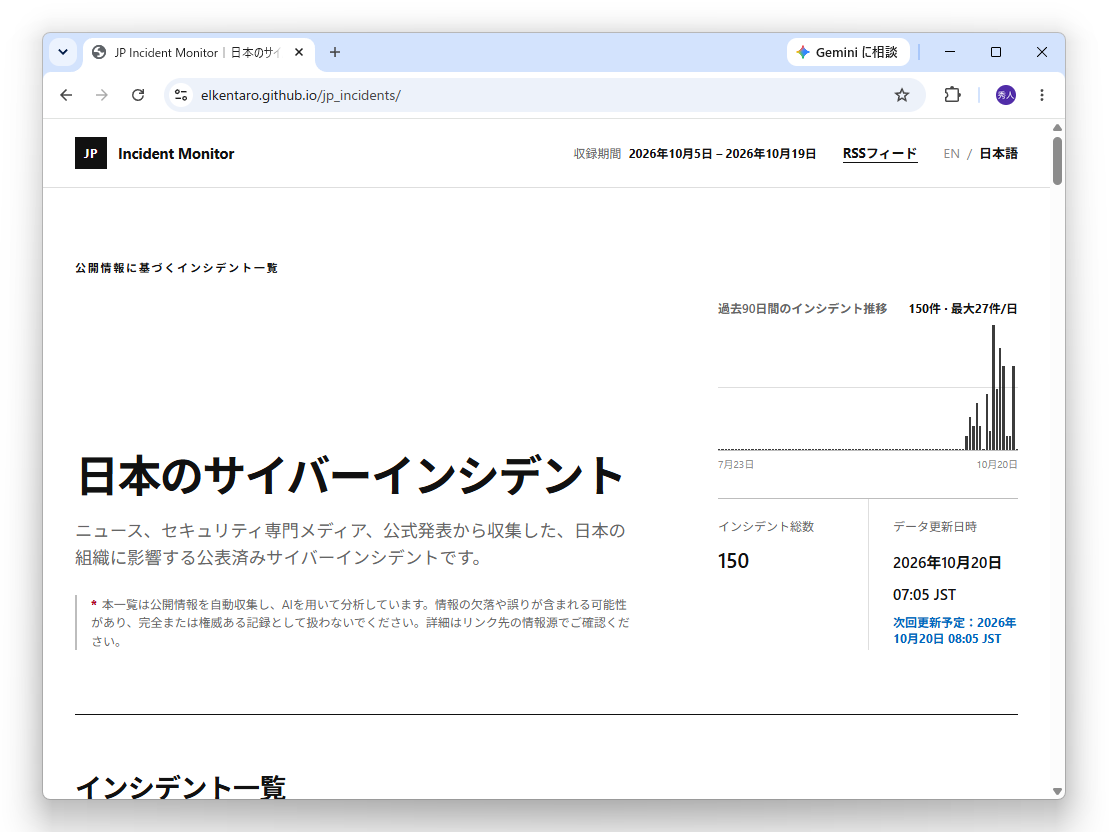1109x832 pixels.
Task: Click the インシデント一覧 section heading
Action: point(180,787)
